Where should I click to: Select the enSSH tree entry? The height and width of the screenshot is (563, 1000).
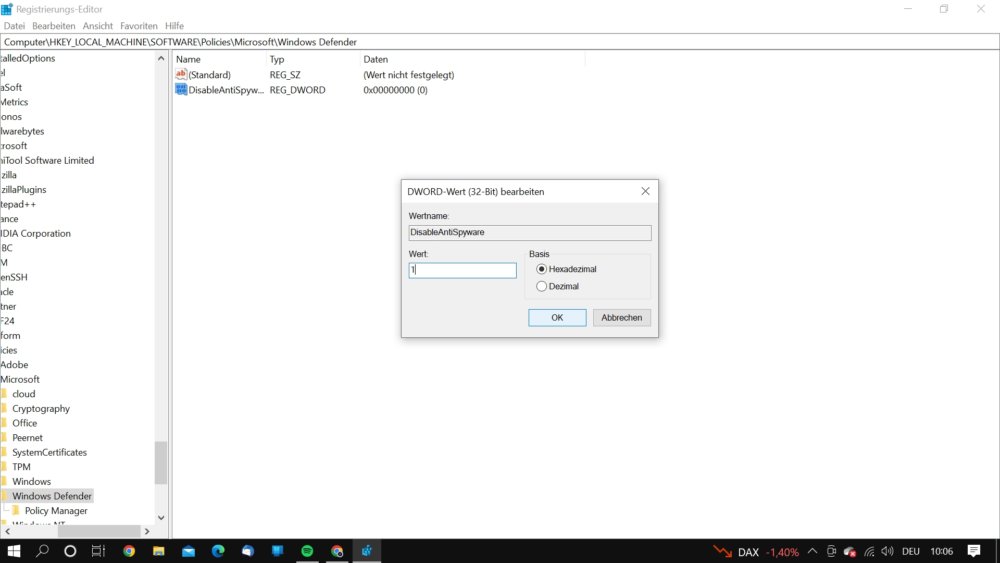14,277
